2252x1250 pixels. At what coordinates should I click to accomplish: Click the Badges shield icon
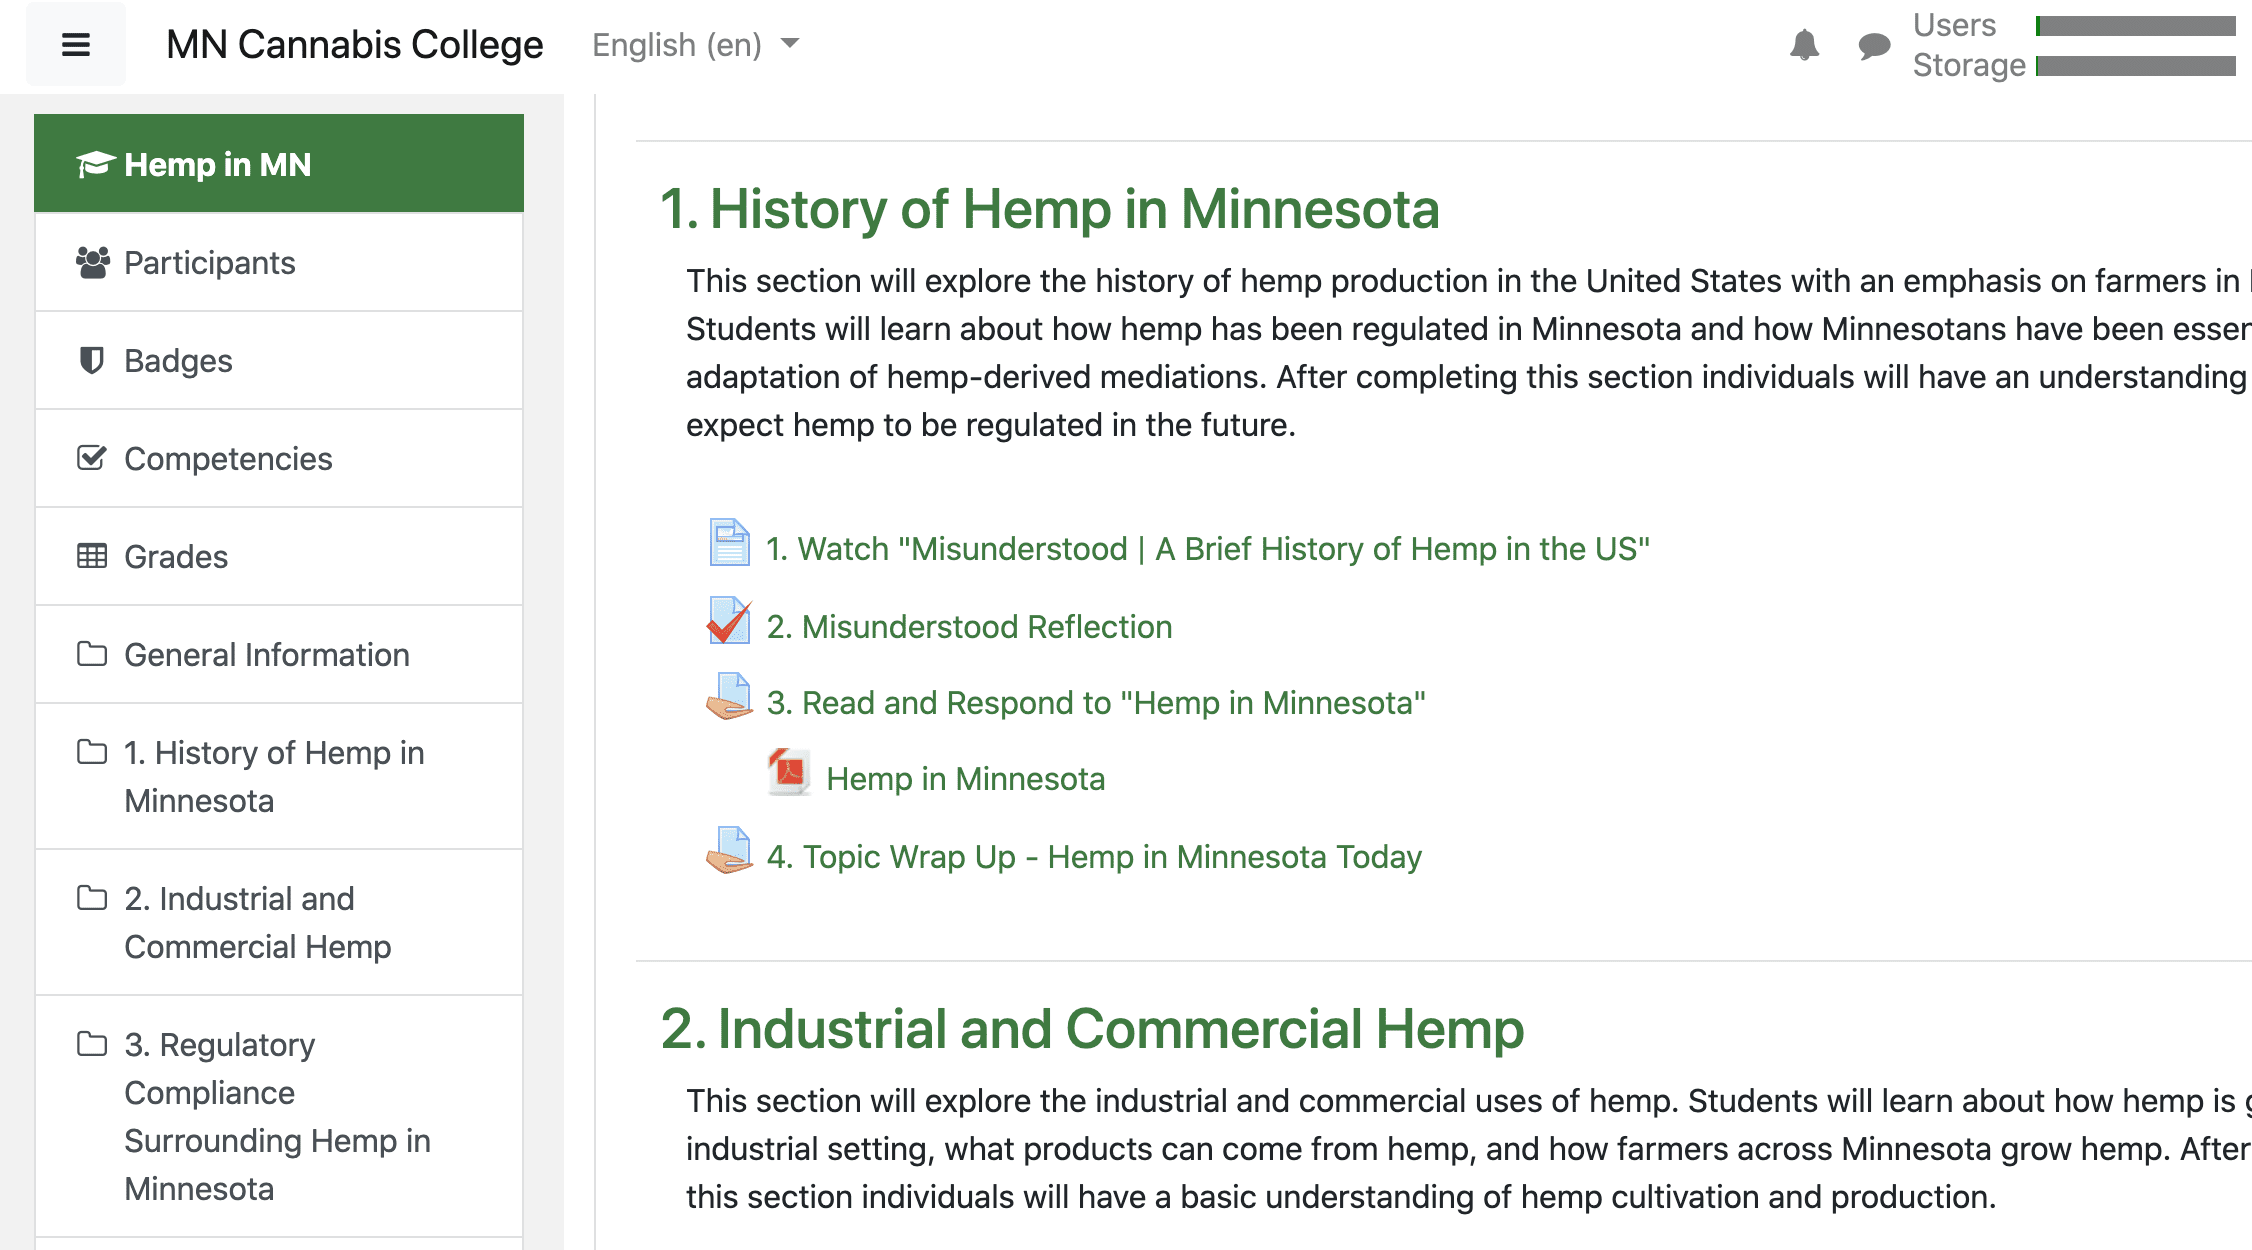coord(91,360)
